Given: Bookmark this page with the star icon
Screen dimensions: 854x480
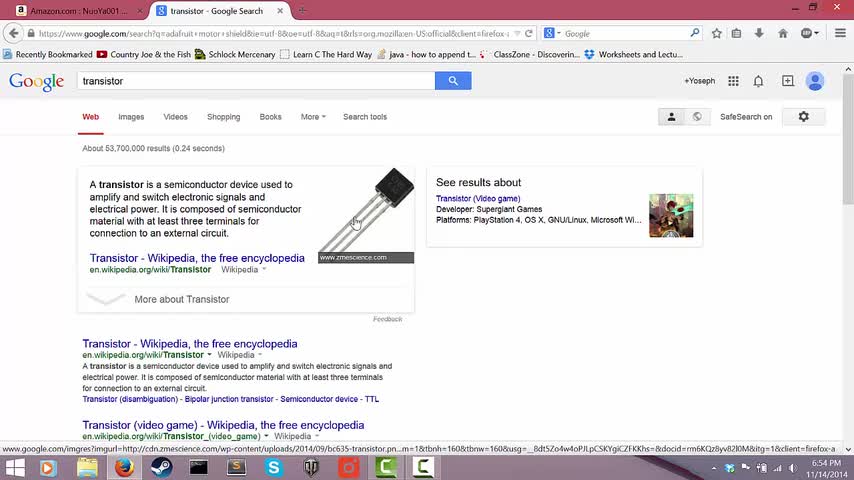Looking at the screenshot, I should tap(717, 33).
